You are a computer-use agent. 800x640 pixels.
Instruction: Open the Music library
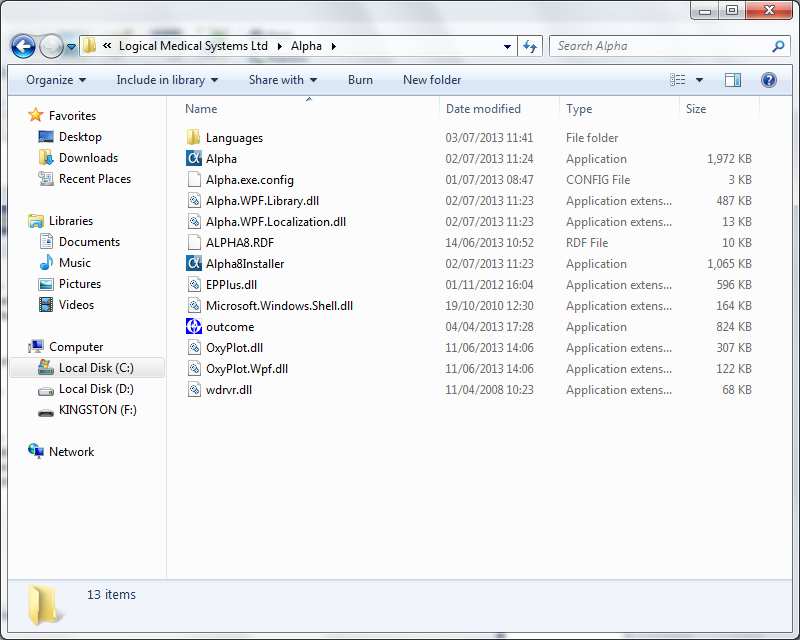pyautogui.click(x=74, y=262)
